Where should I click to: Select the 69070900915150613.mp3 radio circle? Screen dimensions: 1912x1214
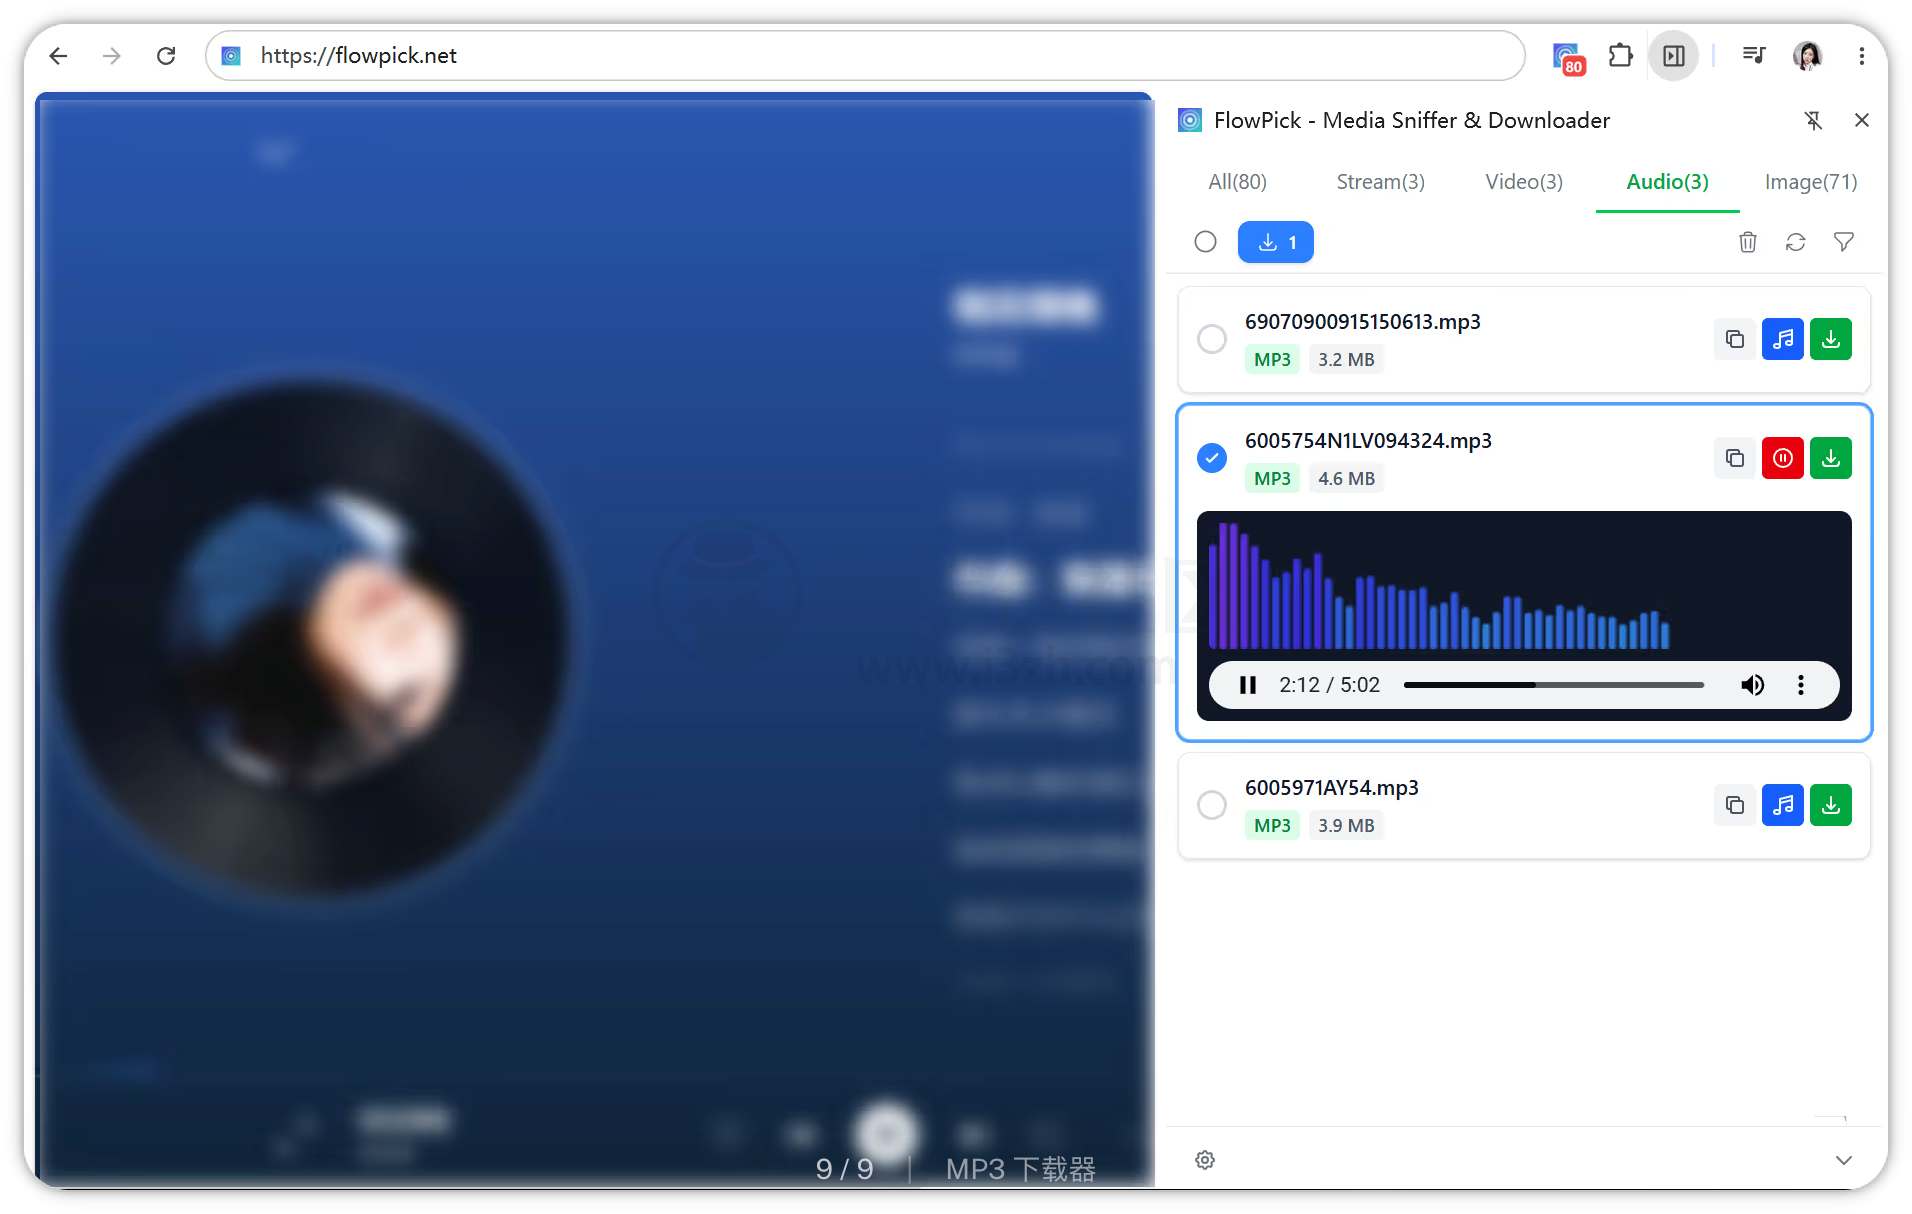[1212, 339]
